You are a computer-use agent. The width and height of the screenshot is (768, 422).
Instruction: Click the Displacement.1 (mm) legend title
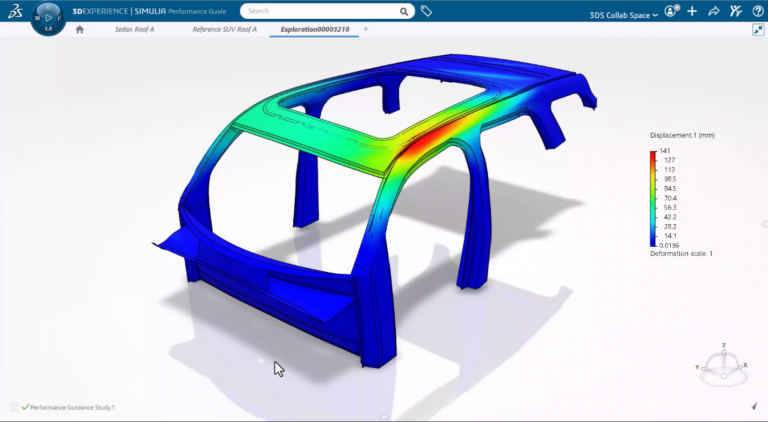point(682,135)
